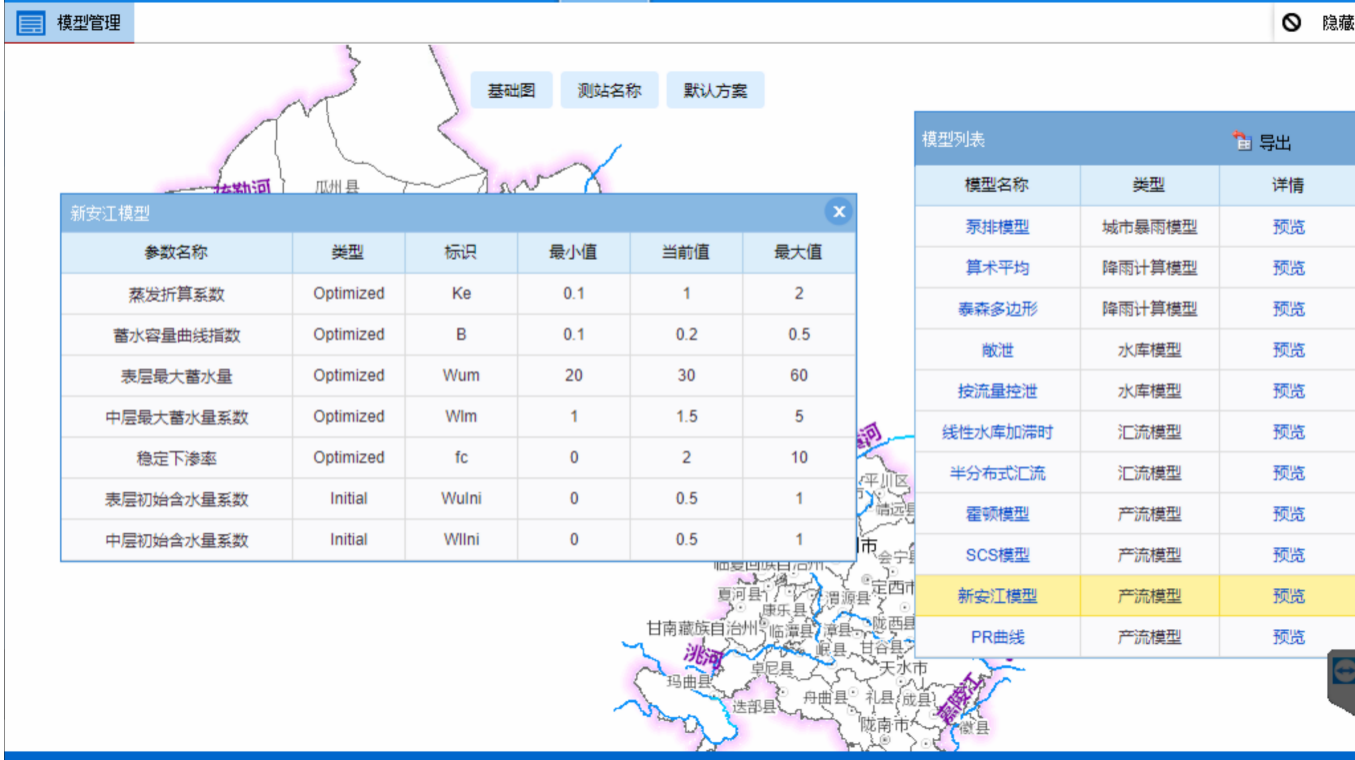
Task: Click the 当前值 cell for 蒸发折算系数
Action: pos(686,294)
